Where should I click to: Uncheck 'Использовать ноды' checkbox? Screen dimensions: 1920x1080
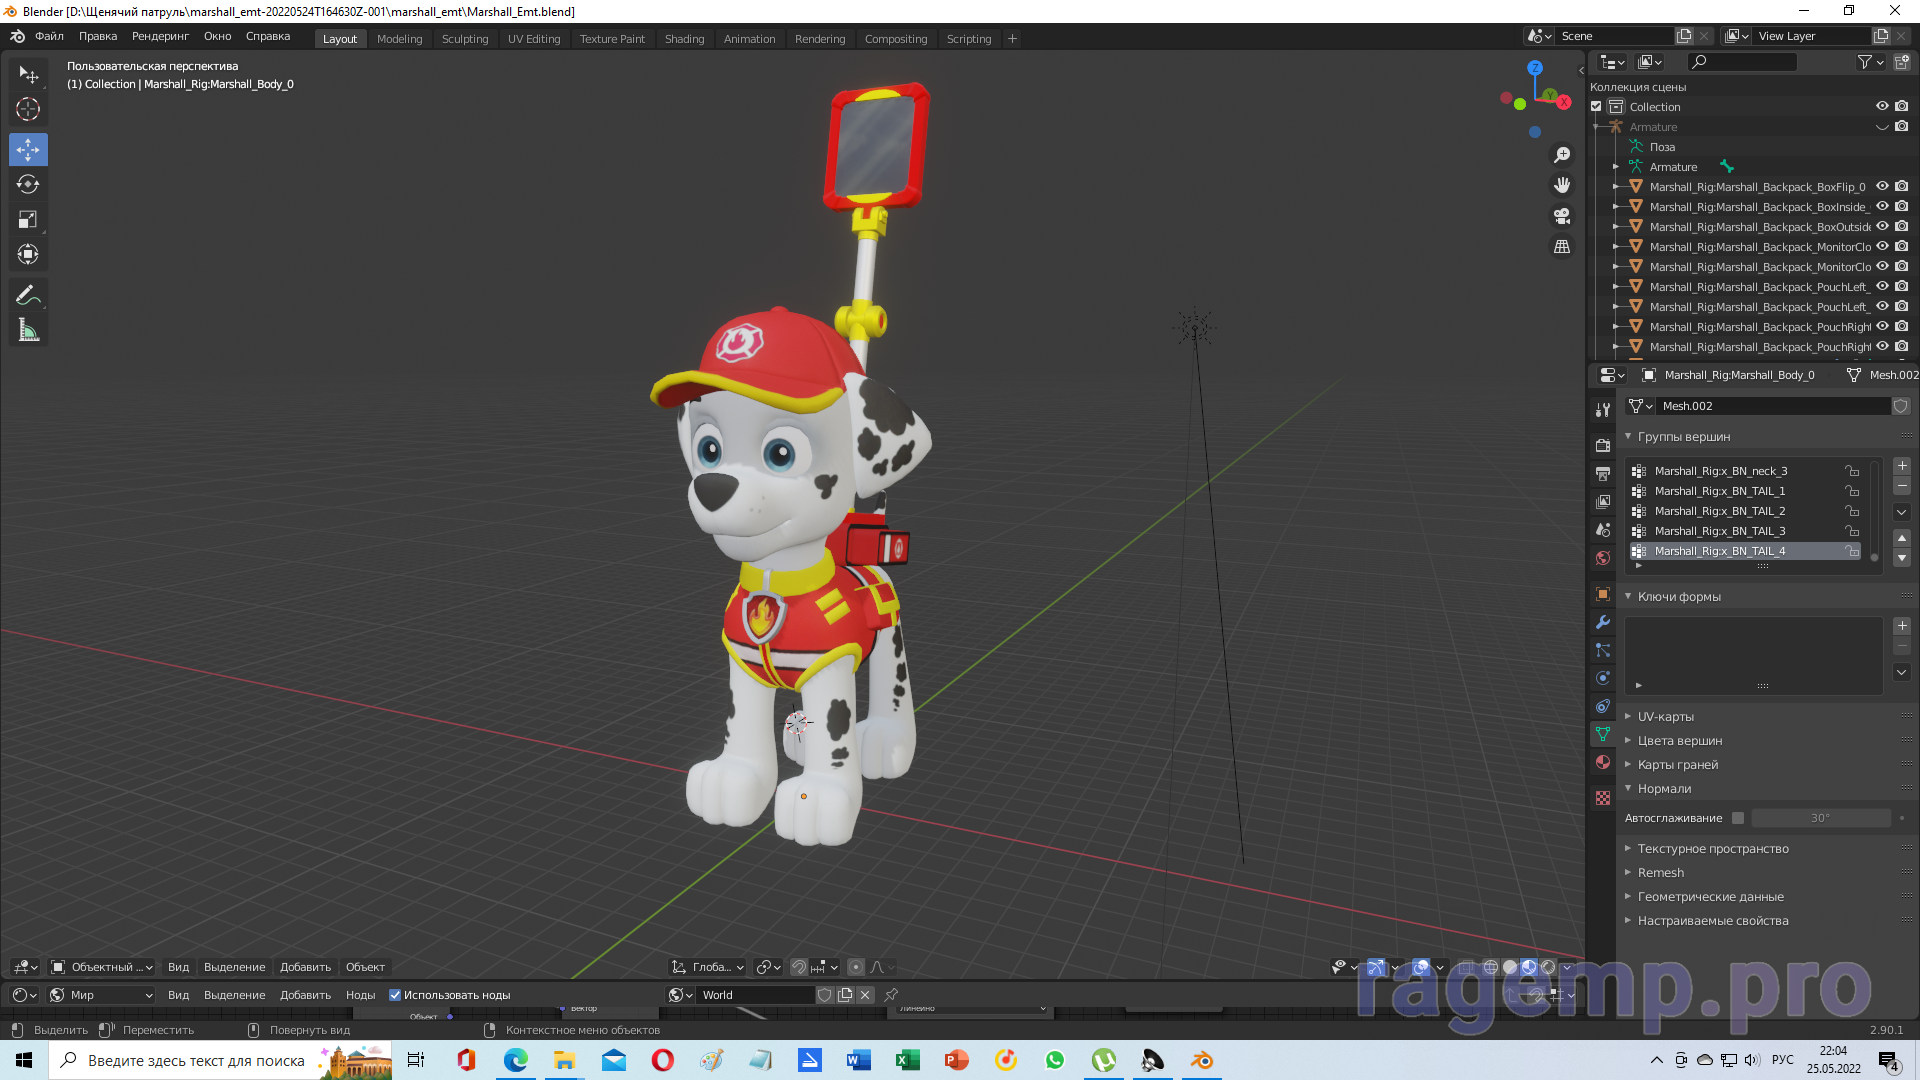click(395, 995)
